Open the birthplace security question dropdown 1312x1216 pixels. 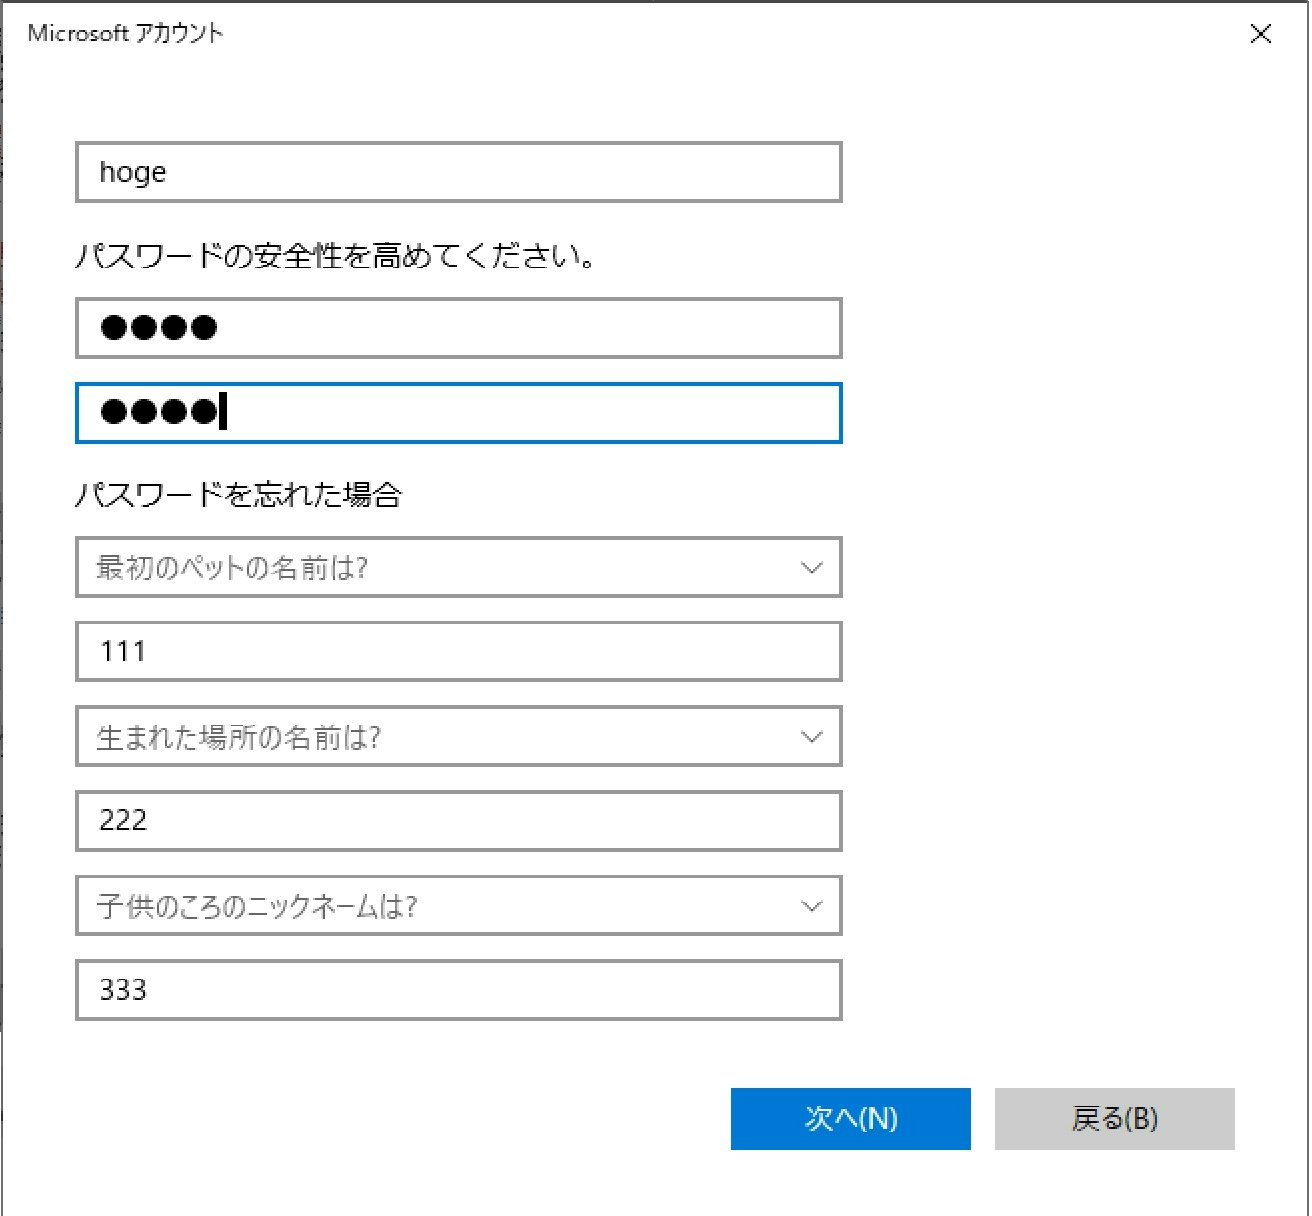(x=456, y=737)
